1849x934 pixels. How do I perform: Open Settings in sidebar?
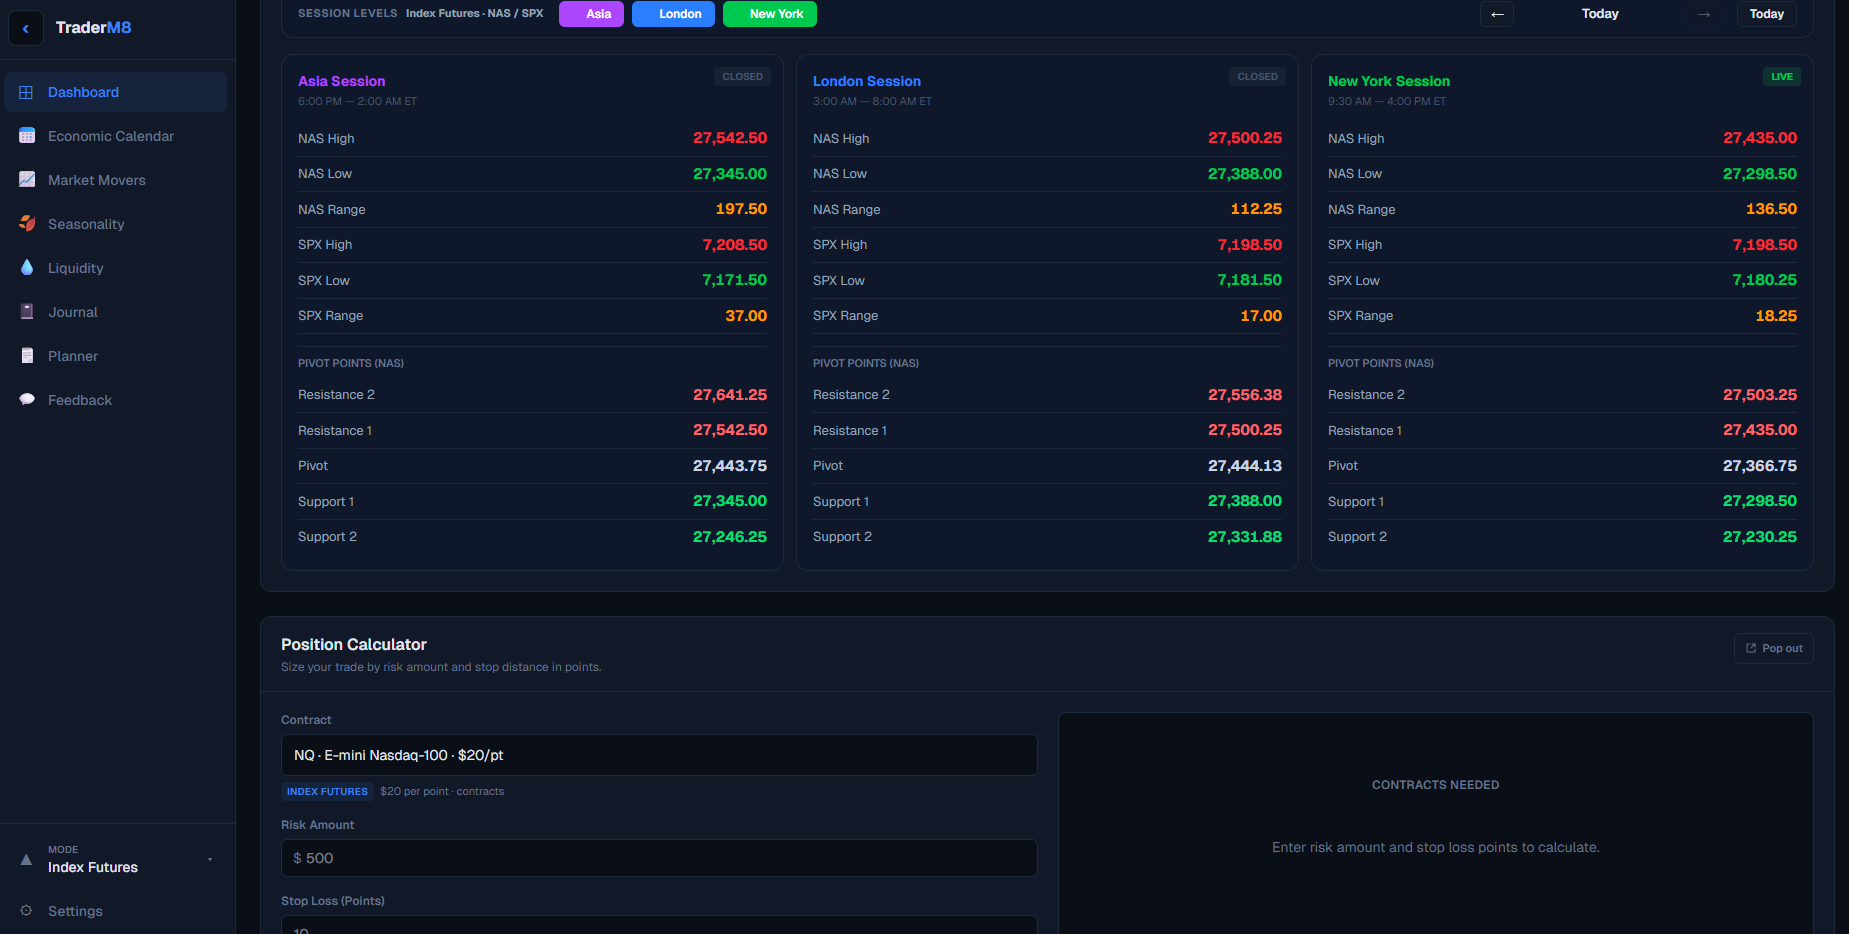[x=116, y=911]
